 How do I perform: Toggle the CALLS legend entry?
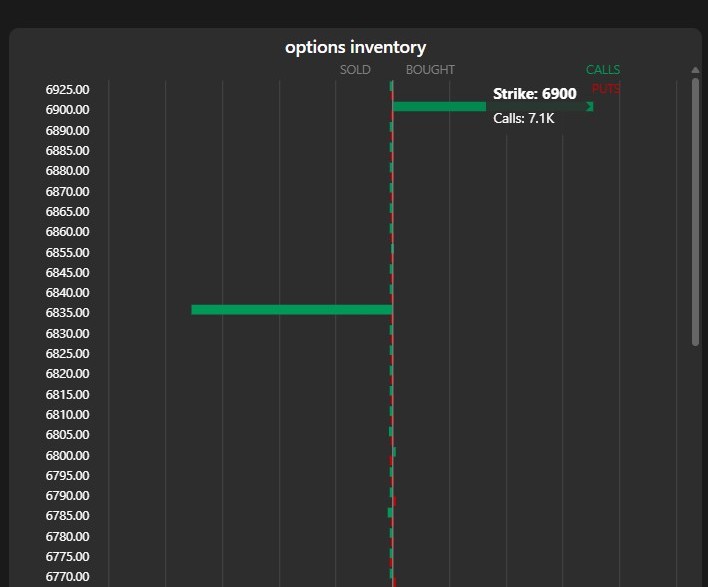coord(603,70)
